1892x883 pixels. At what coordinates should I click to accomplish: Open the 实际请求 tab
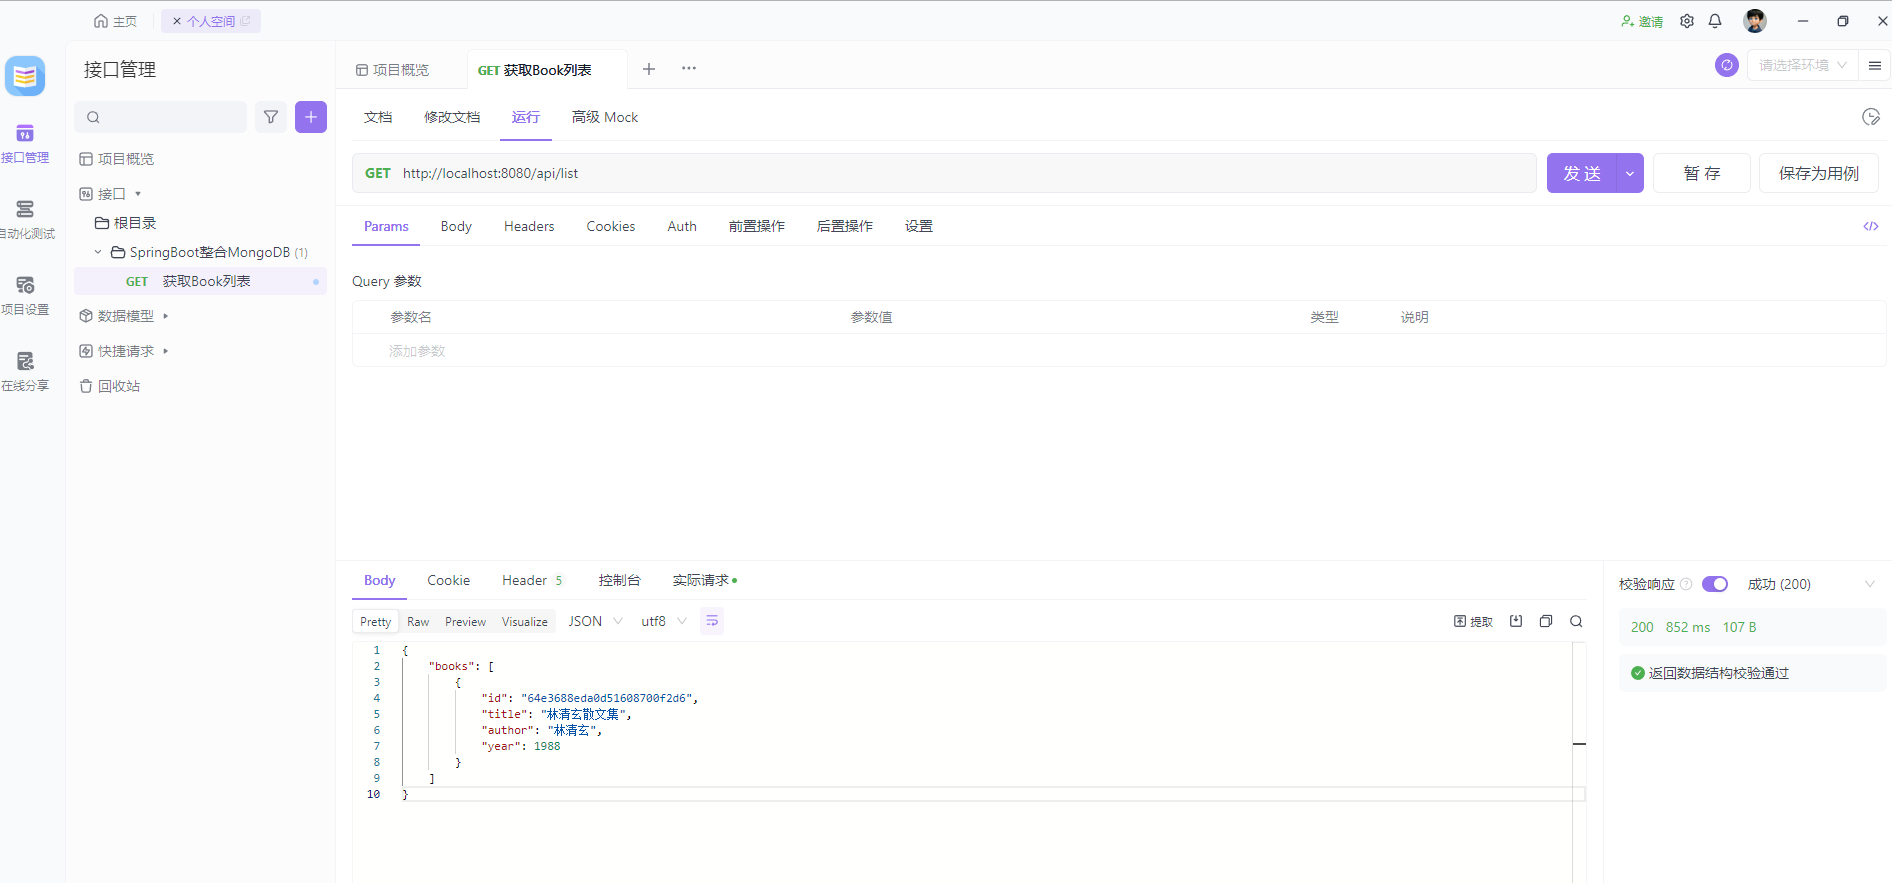(705, 580)
